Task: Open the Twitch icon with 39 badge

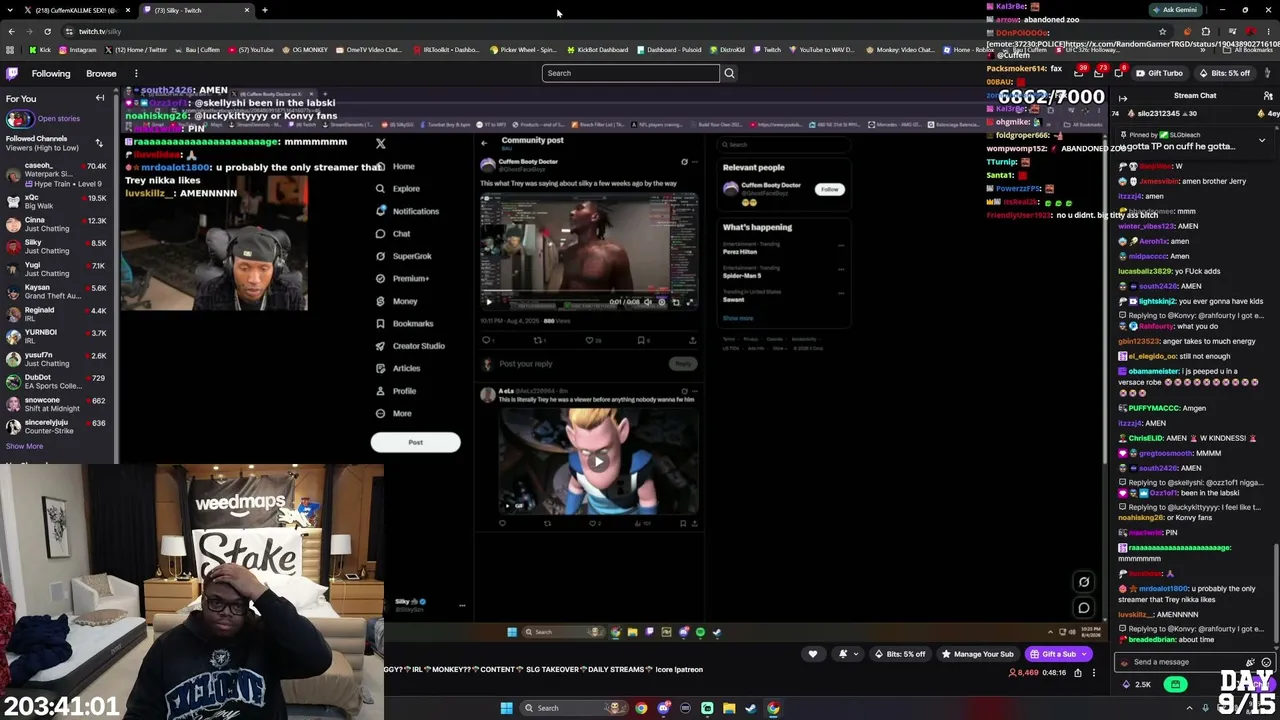Action: [1079, 73]
